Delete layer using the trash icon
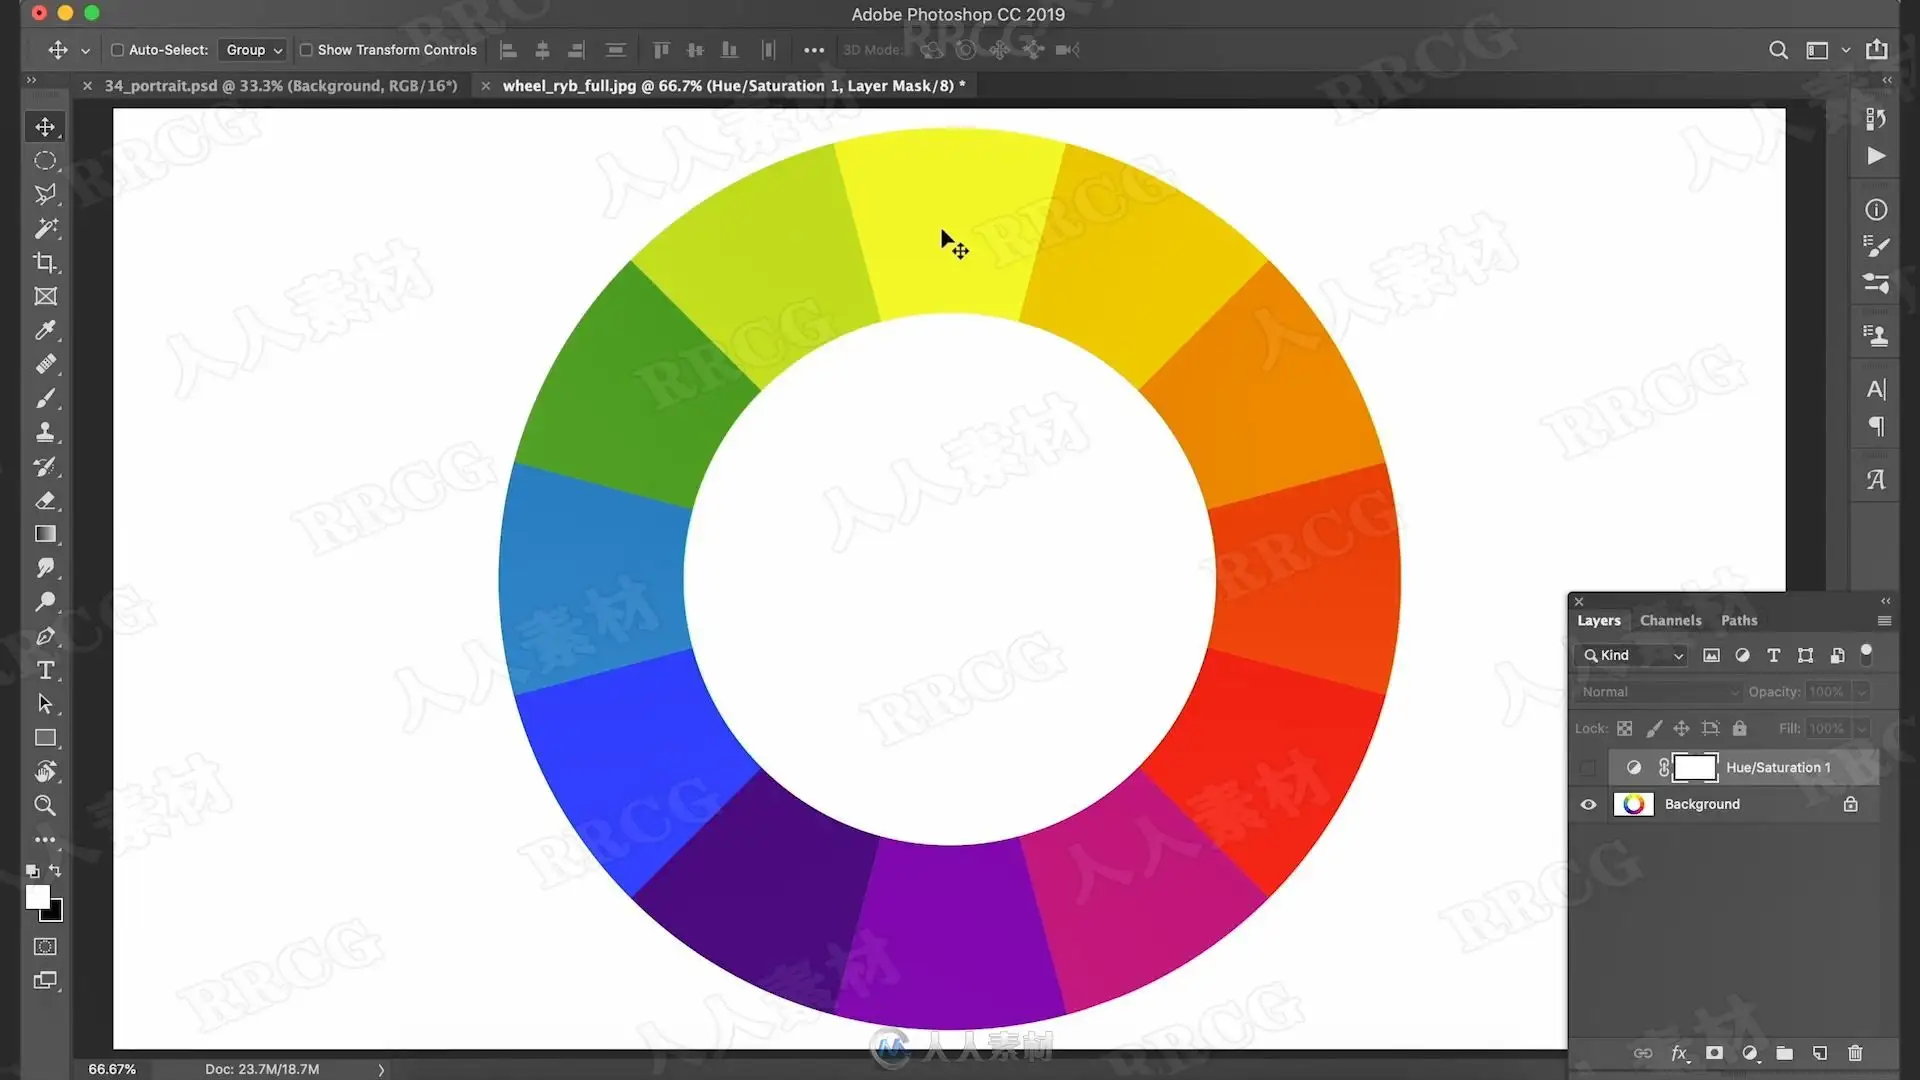This screenshot has height=1080, width=1920. [x=1855, y=1053]
